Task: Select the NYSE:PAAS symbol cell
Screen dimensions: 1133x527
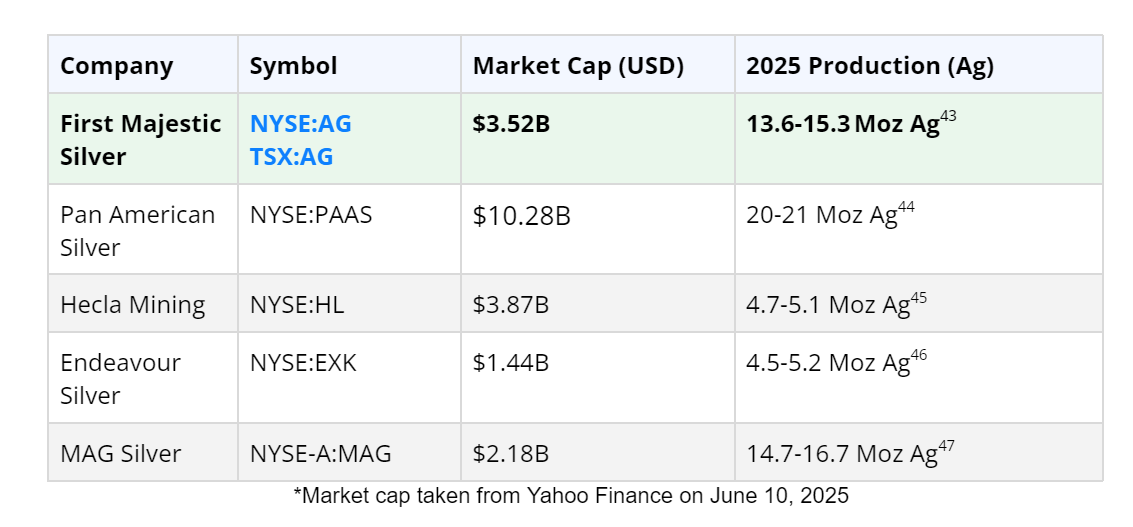Action: tap(310, 215)
